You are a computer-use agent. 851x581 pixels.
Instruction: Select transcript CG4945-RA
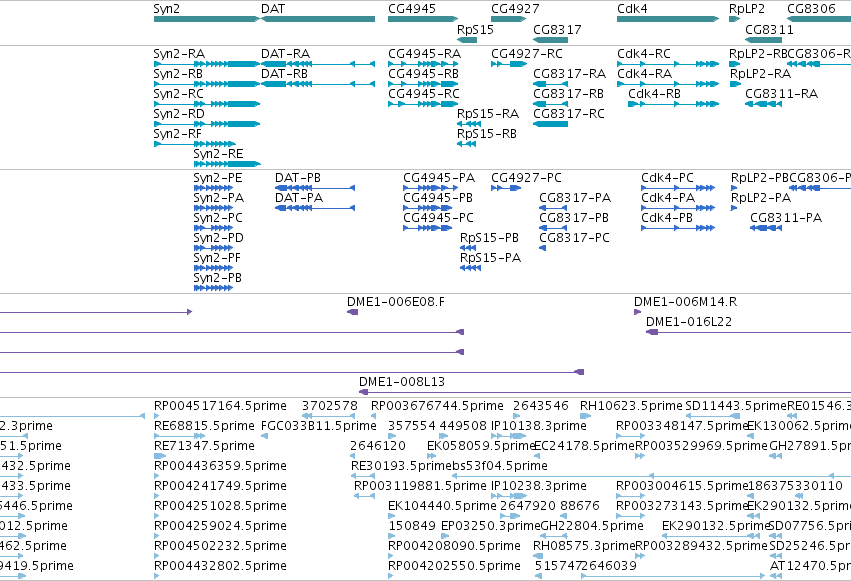tap(423, 64)
